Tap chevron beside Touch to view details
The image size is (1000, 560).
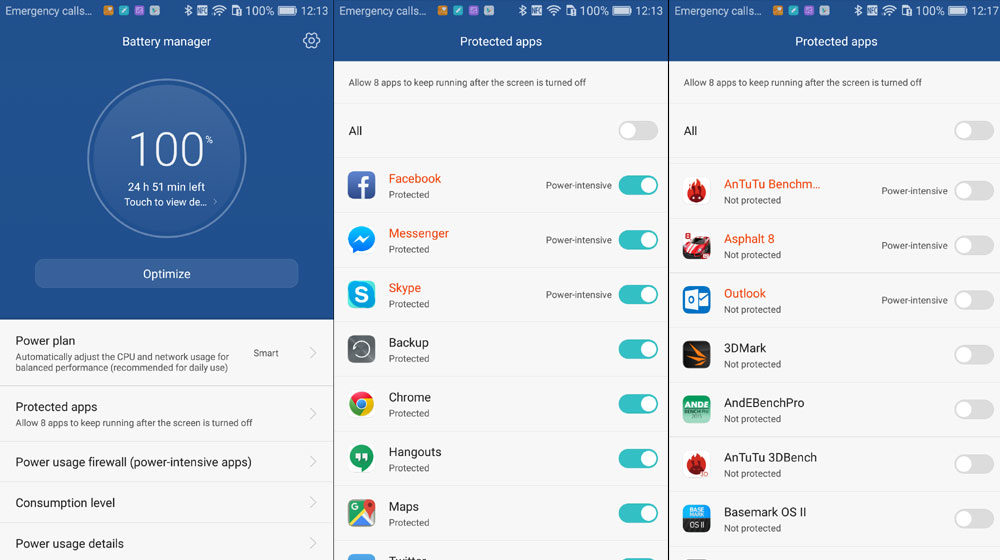click(x=216, y=202)
